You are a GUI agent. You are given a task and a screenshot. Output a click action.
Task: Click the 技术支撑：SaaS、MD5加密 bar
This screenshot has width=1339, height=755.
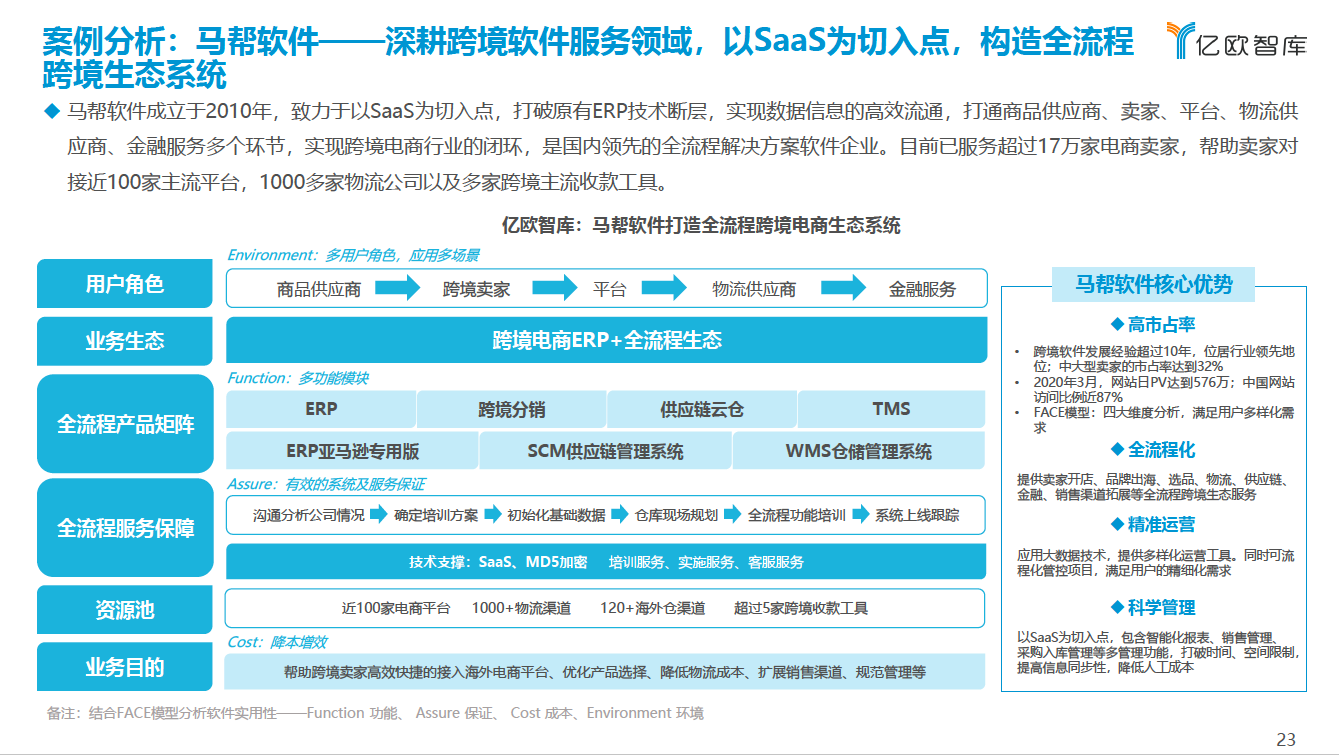(x=607, y=562)
